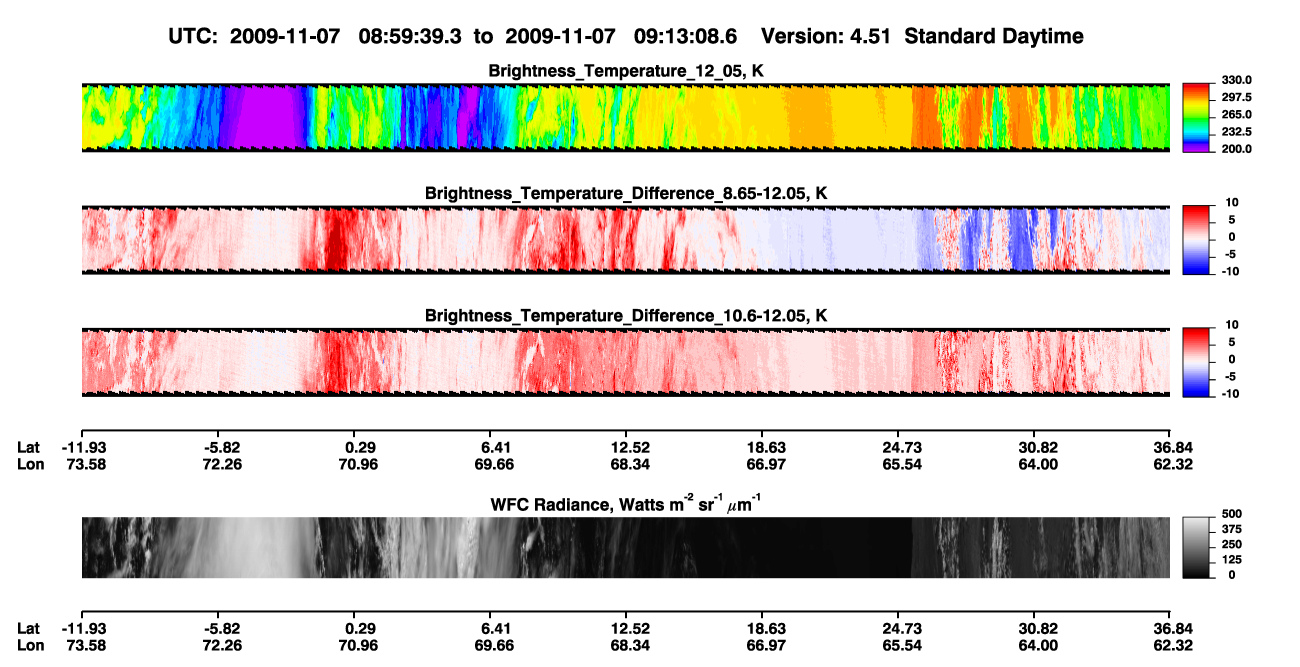The height and width of the screenshot is (667, 1300).
Task: Click longitude '62.32' on axis above WFC panel
Action: coord(1172,464)
